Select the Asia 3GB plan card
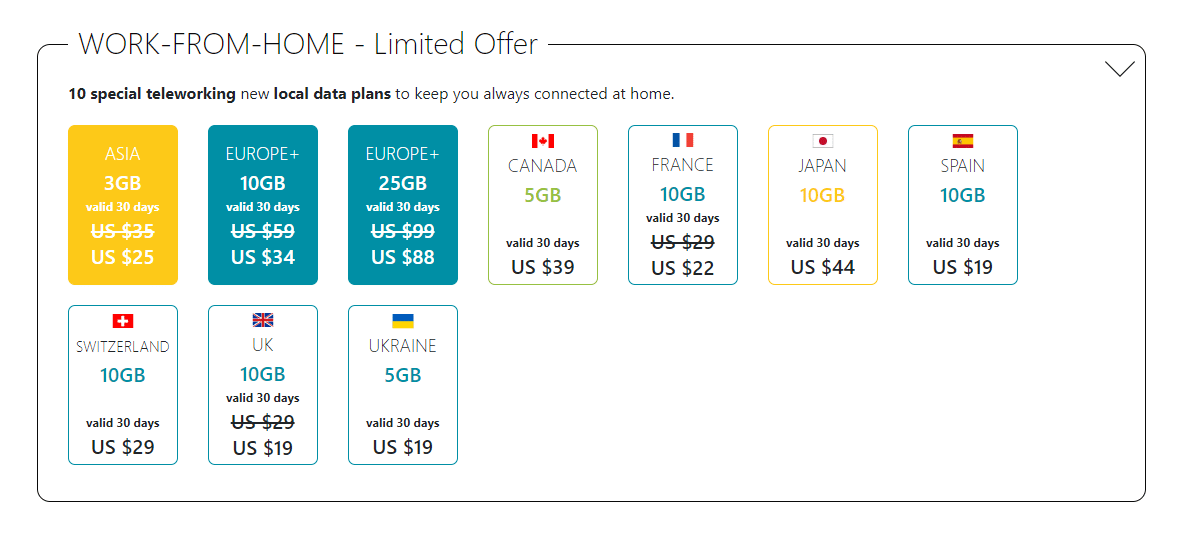The width and height of the screenshot is (1189, 533). 123,205
